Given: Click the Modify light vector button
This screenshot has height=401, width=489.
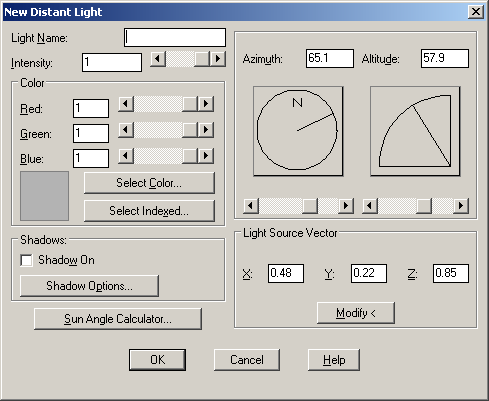Looking at the screenshot, I should pyautogui.click(x=356, y=313).
